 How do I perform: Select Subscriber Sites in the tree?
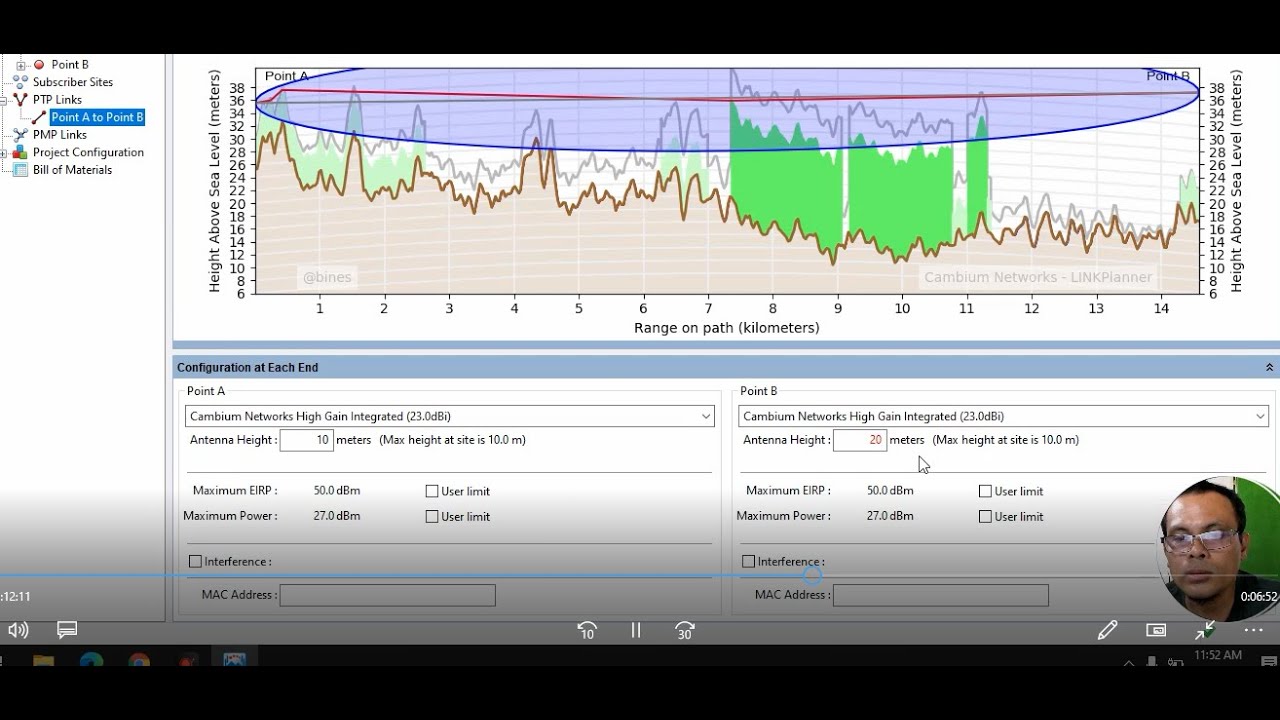[73, 82]
